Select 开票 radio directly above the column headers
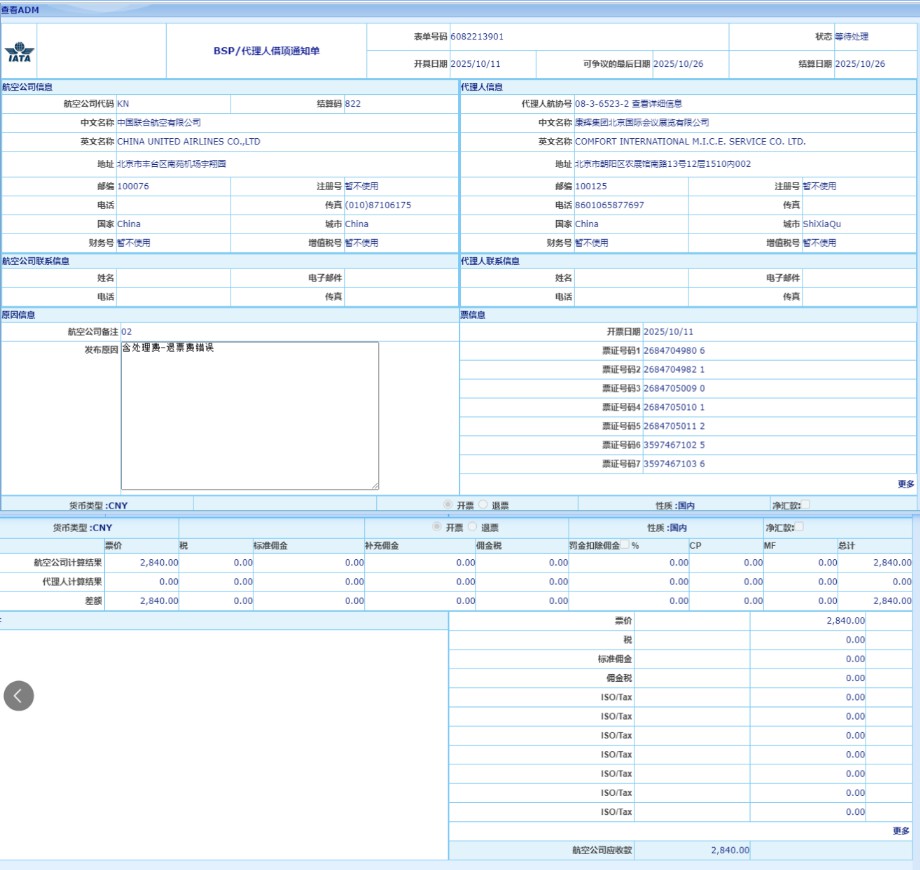The height and width of the screenshot is (870, 920). (436, 527)
